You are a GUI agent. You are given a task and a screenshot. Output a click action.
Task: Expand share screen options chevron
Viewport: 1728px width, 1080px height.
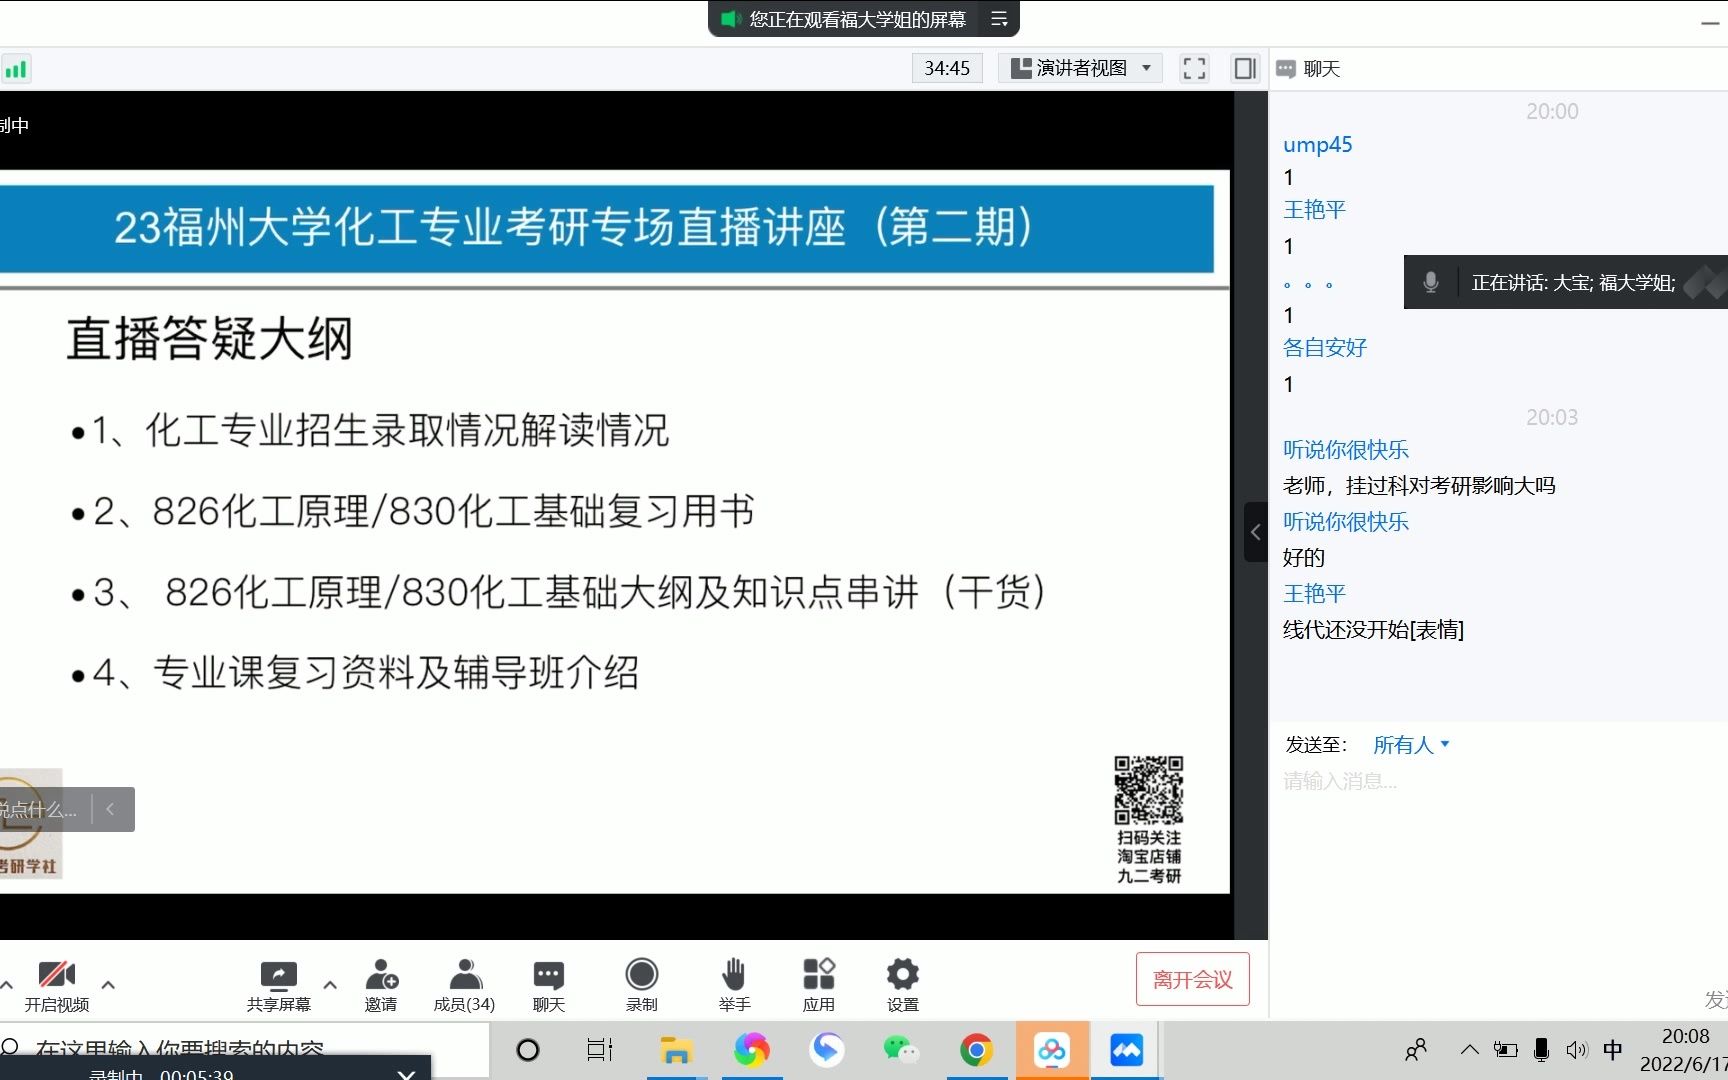pyautogui.click(x=330, y=985)
